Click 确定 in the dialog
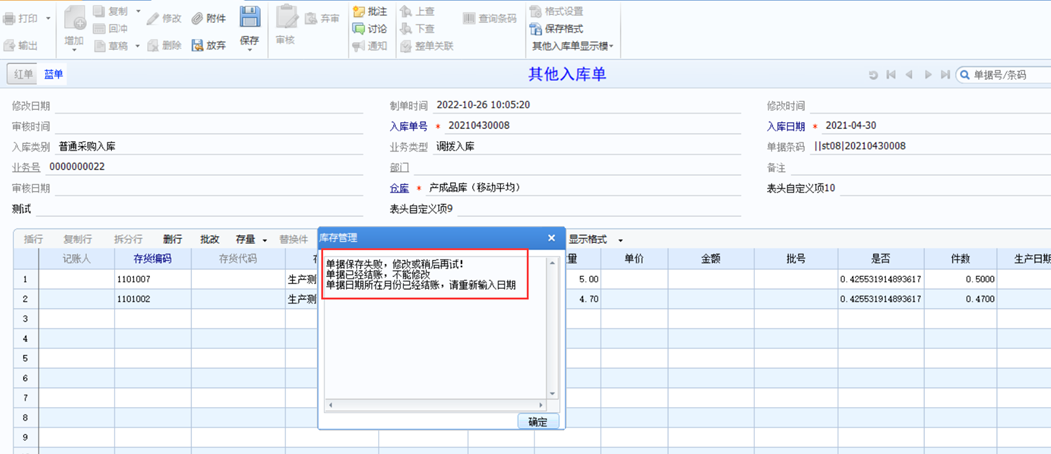 click(538, 421)
